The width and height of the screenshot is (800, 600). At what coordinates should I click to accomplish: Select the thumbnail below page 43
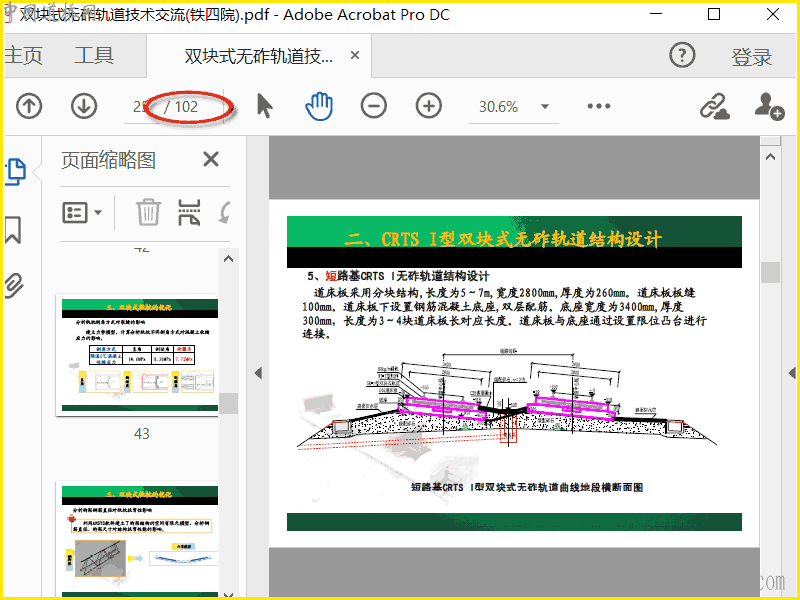137,539
